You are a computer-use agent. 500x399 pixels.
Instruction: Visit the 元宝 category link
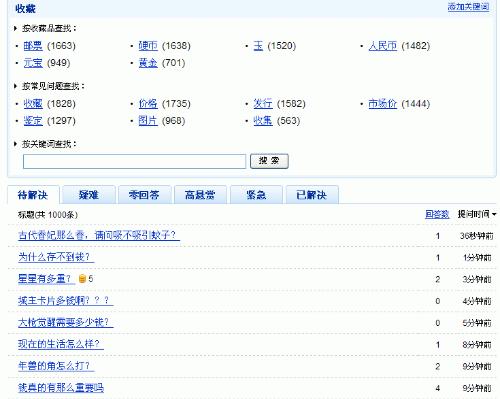(x=33, y=63)
